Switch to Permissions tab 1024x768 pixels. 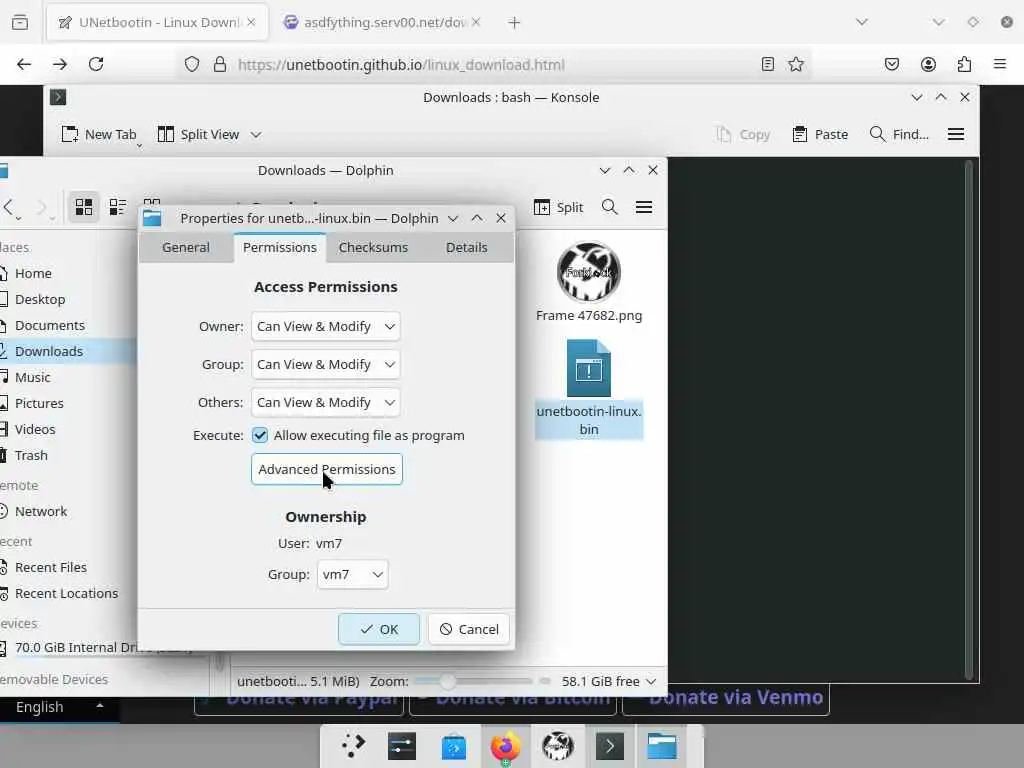(280, 248)
